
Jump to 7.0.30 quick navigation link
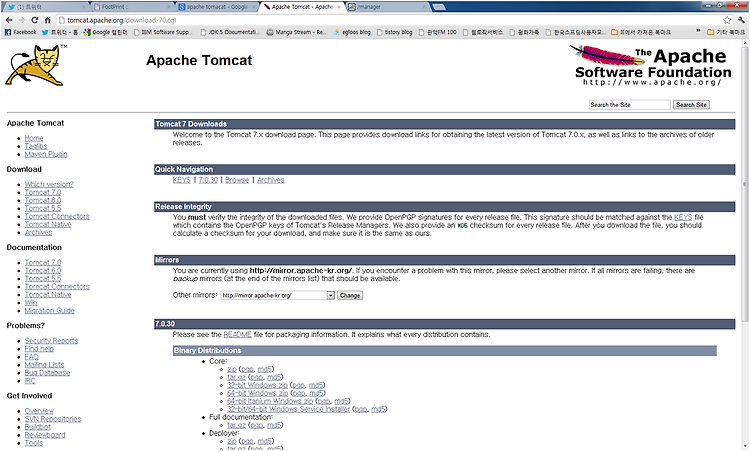pos(208,180)
